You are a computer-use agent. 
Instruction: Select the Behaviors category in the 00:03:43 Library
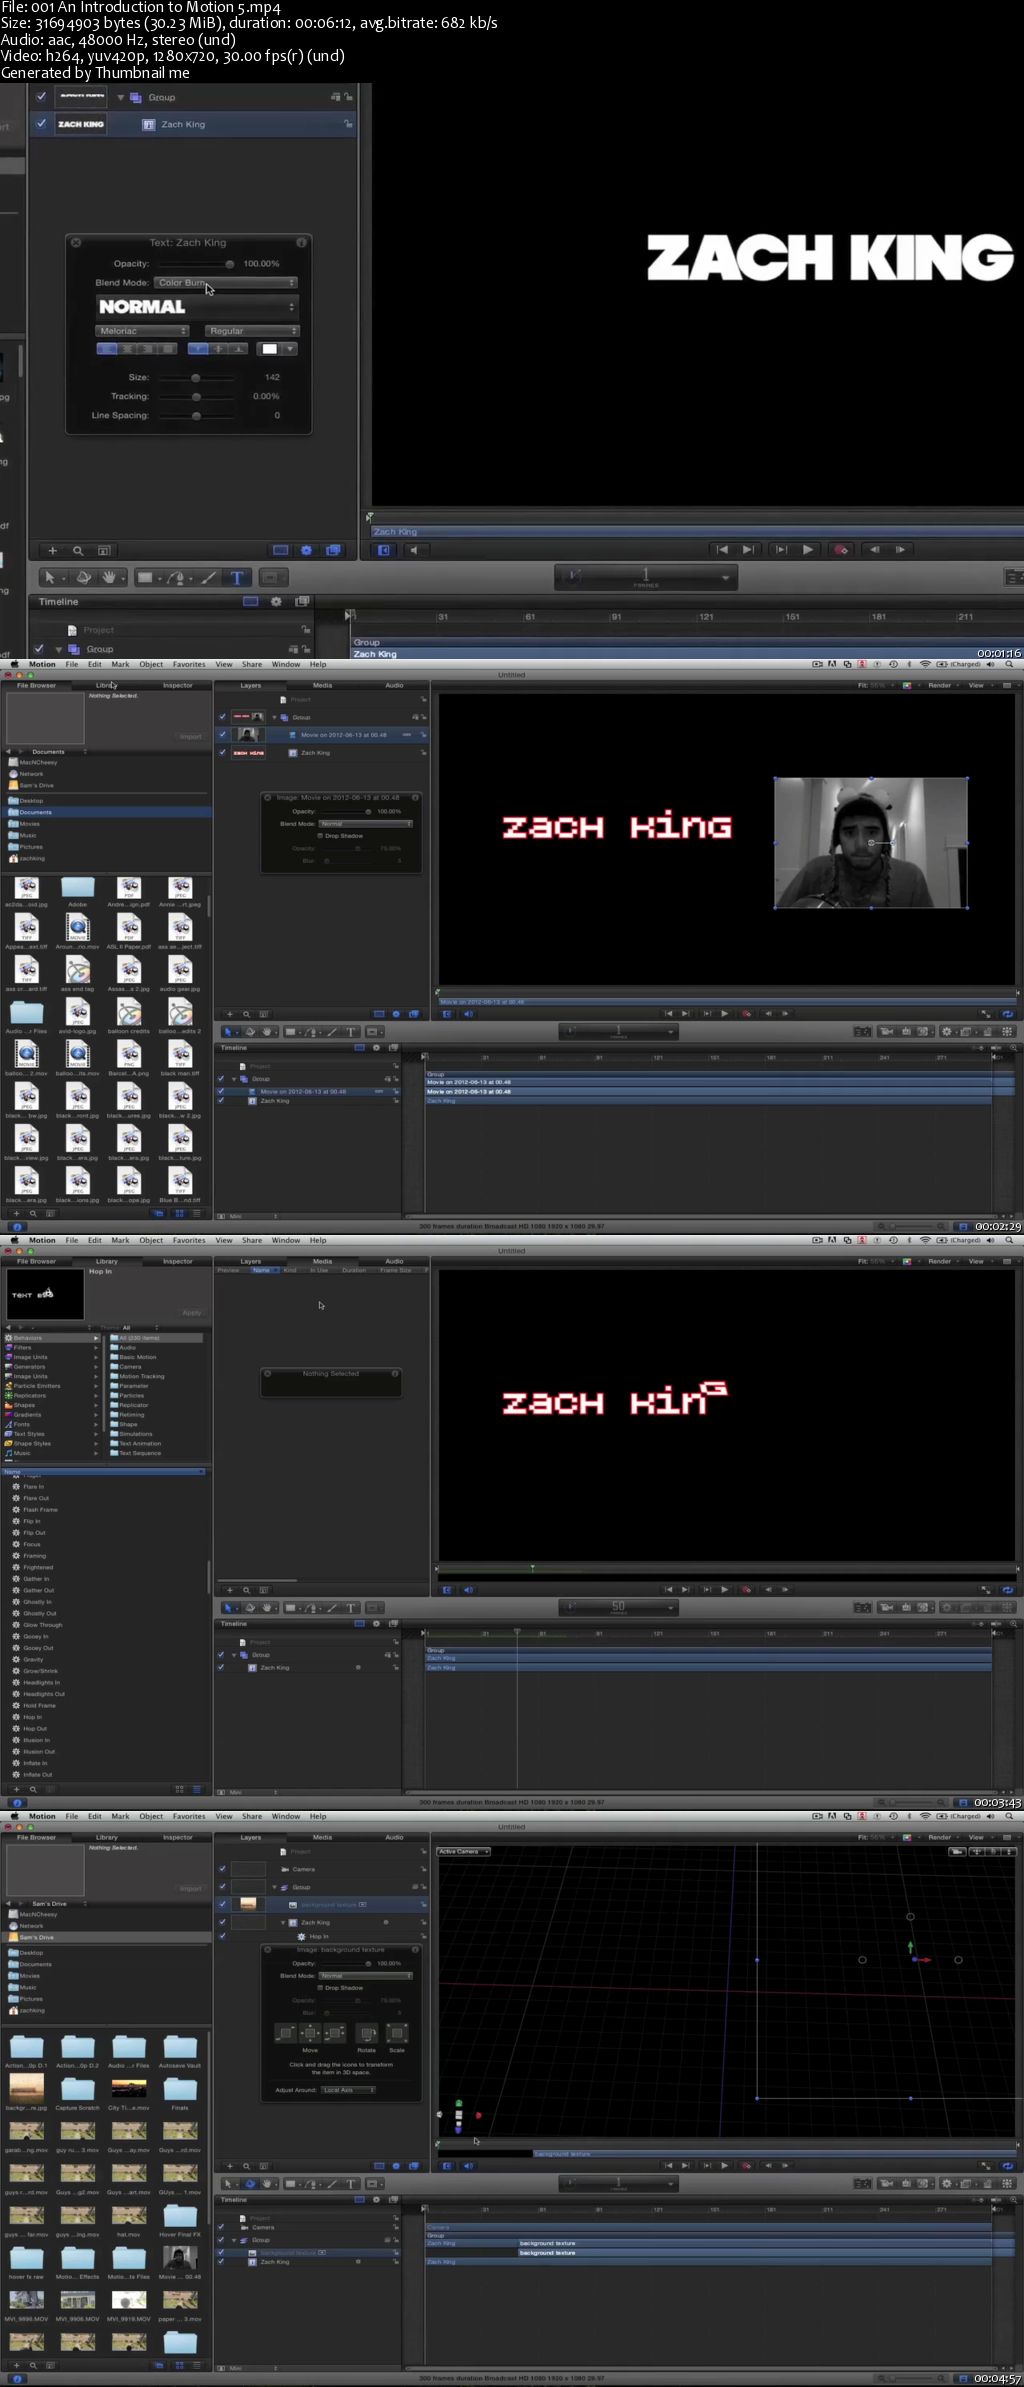click(52, 1338)
